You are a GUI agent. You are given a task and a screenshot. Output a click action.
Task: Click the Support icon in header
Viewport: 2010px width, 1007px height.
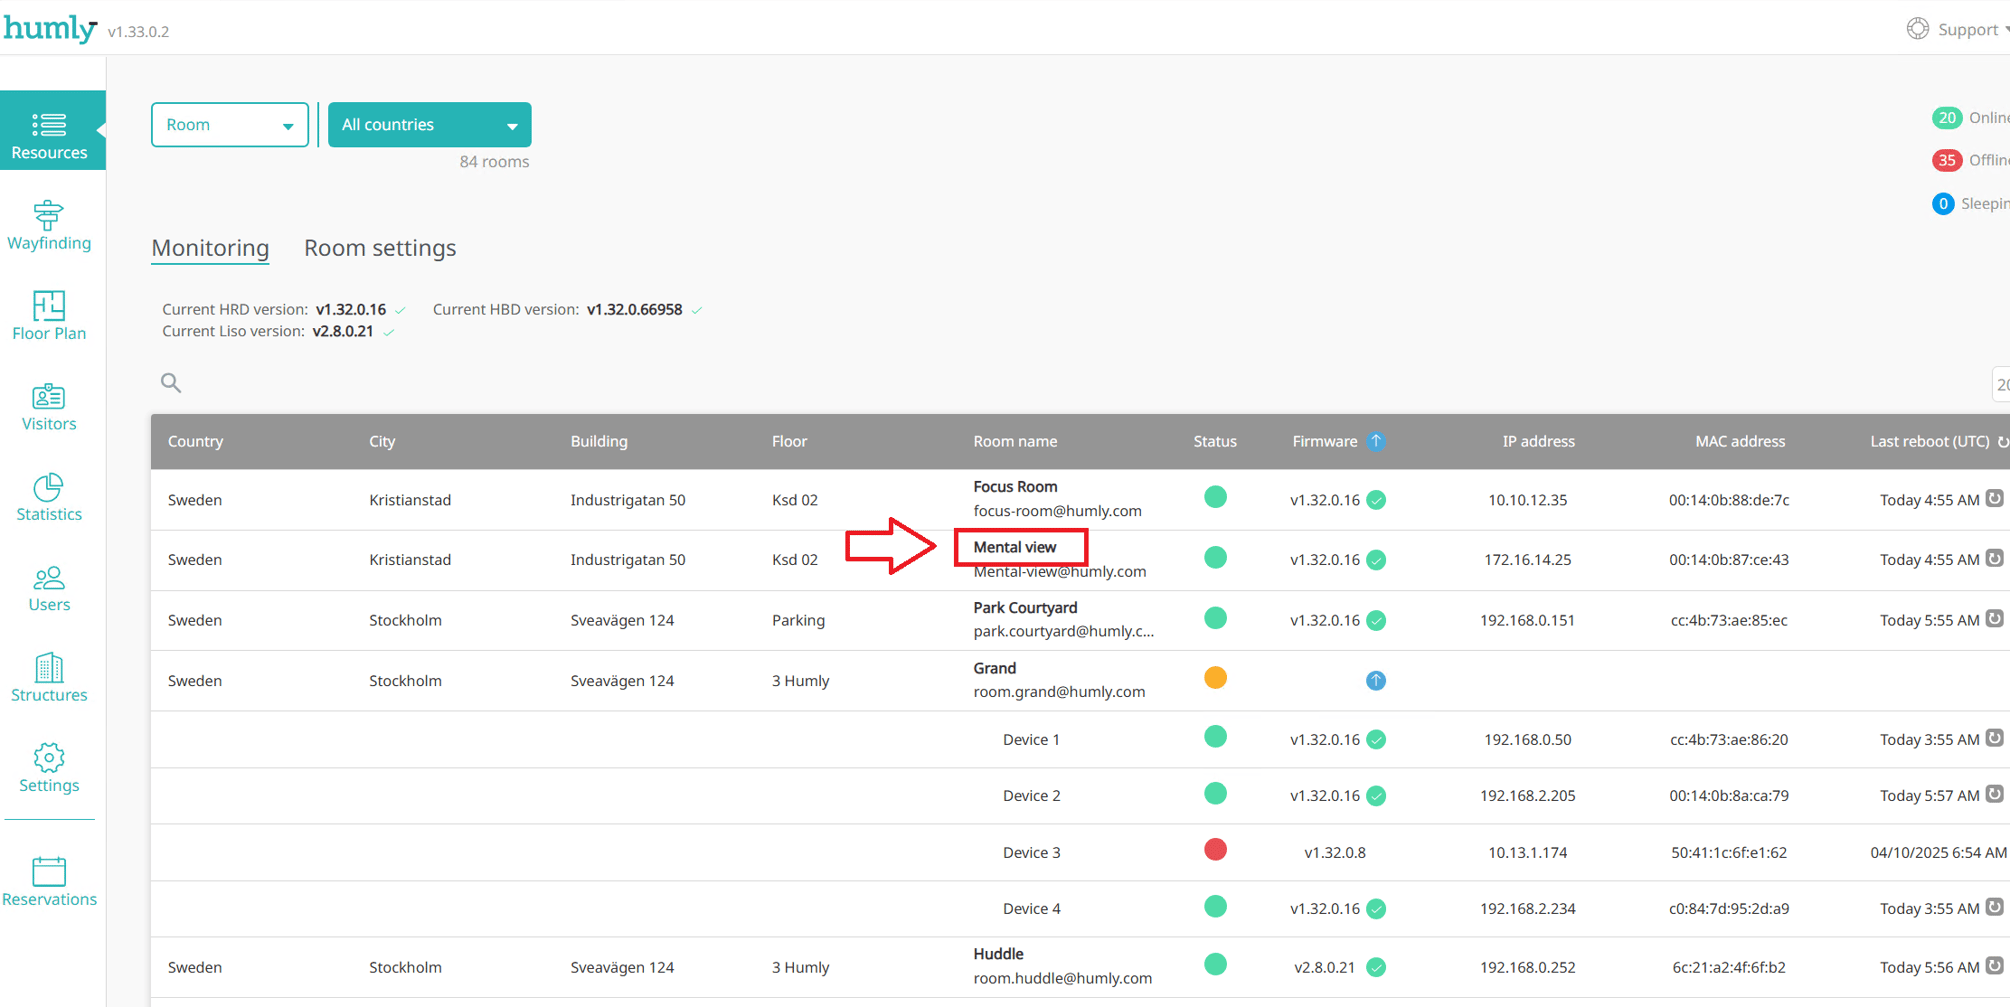[x=1917, y=29]
